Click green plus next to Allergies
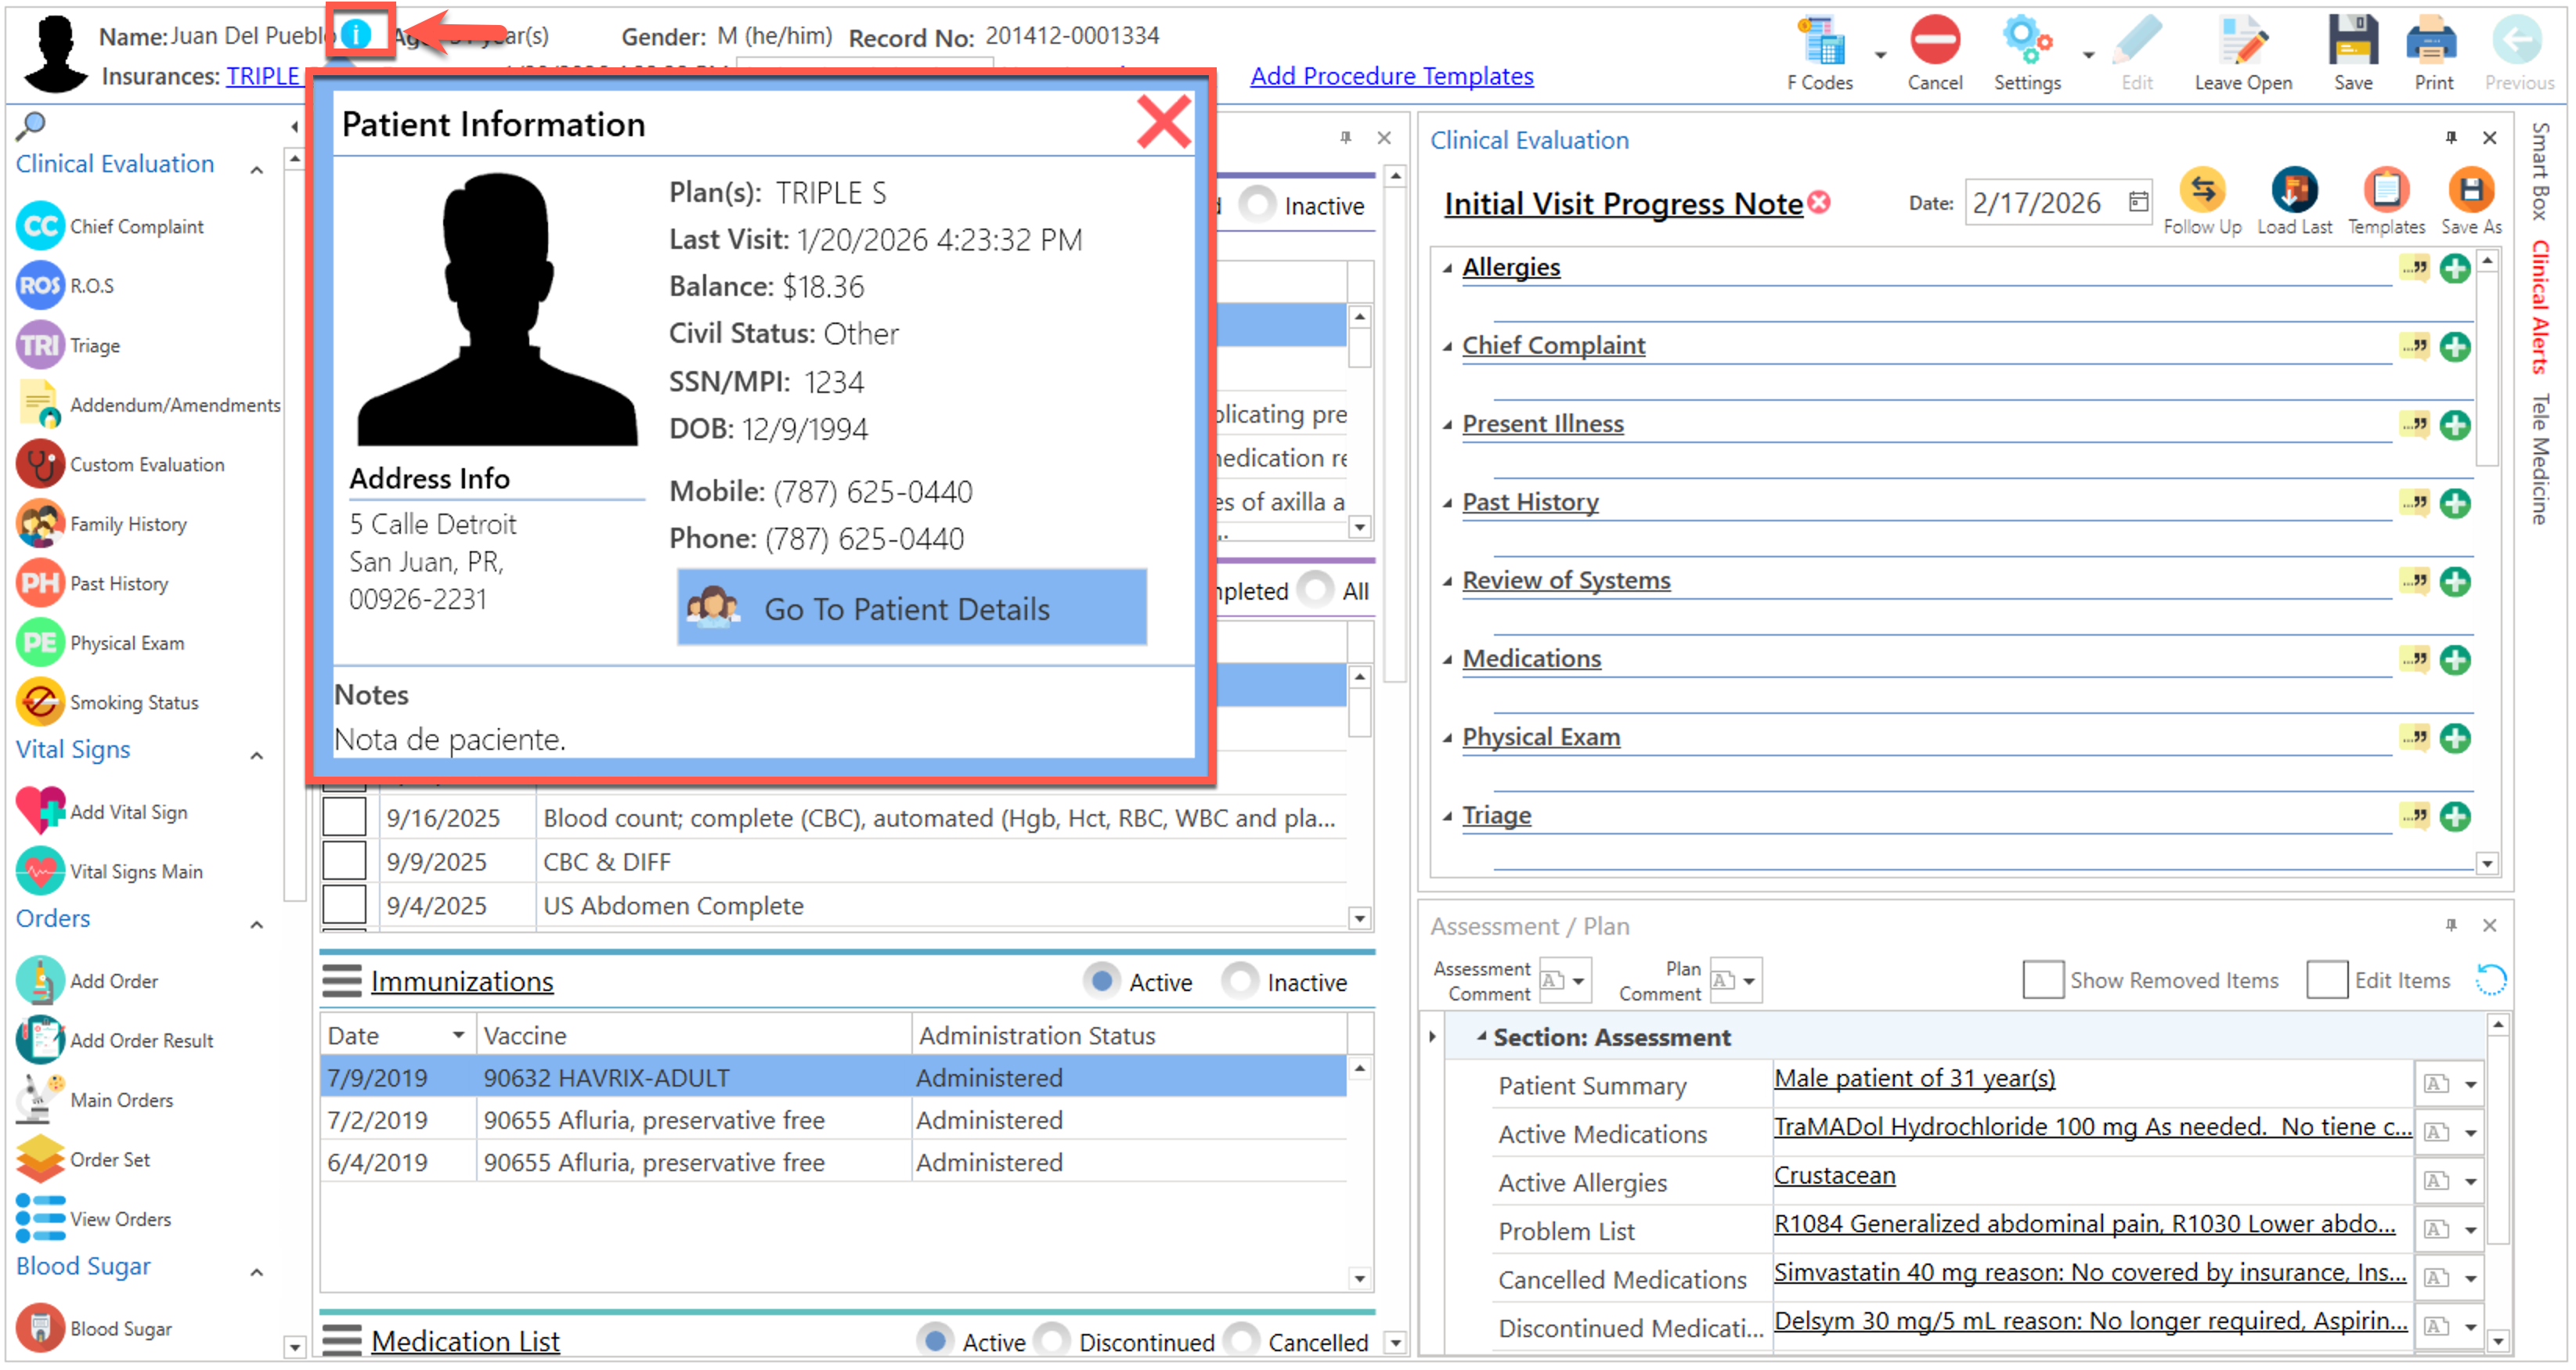The width and height of the screenshot is (2576, 1370). [x=2455, y=269]
